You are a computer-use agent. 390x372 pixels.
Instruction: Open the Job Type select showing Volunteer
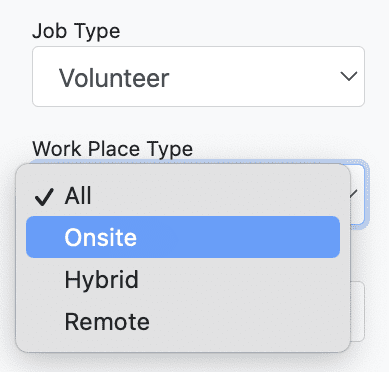[x=198, y=76]
